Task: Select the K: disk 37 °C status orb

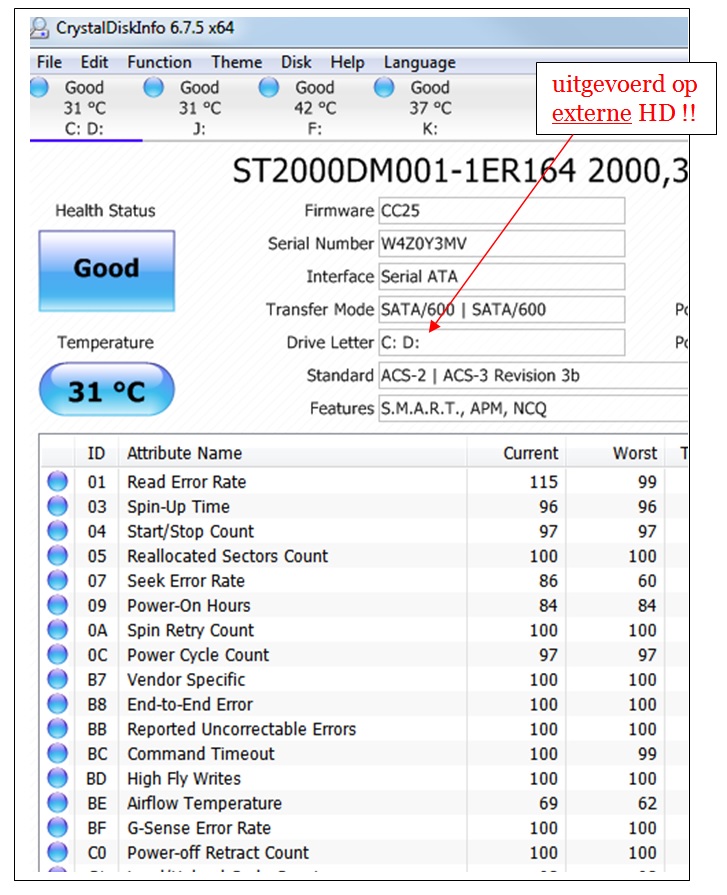Action: point(384,88)
